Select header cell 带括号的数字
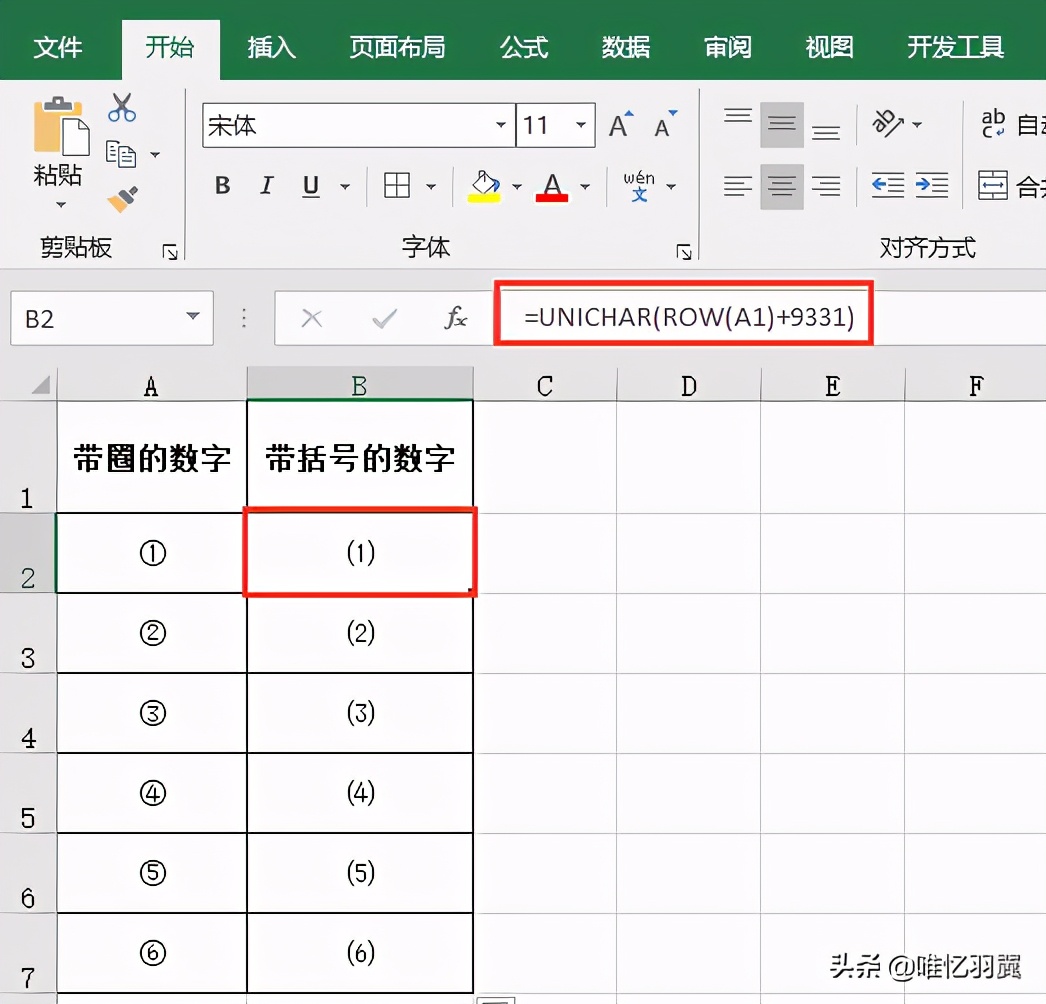This screenshot has width=1046, height=1004. (x=360, y=458)
